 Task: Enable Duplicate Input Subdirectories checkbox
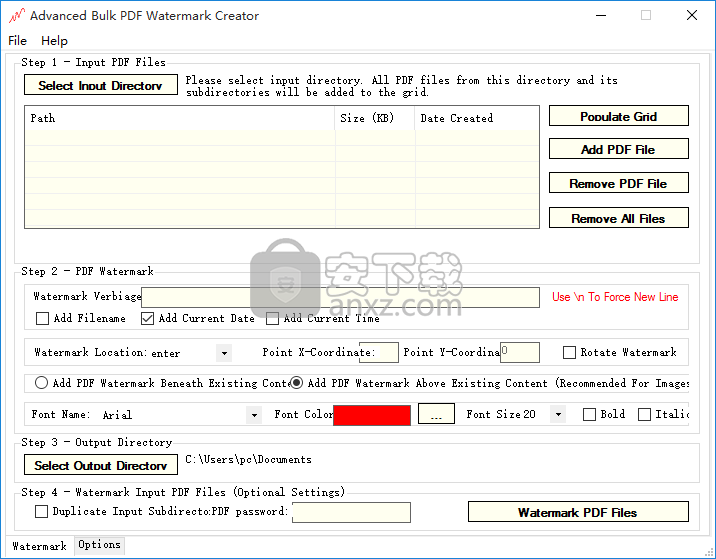coord(42,512)
